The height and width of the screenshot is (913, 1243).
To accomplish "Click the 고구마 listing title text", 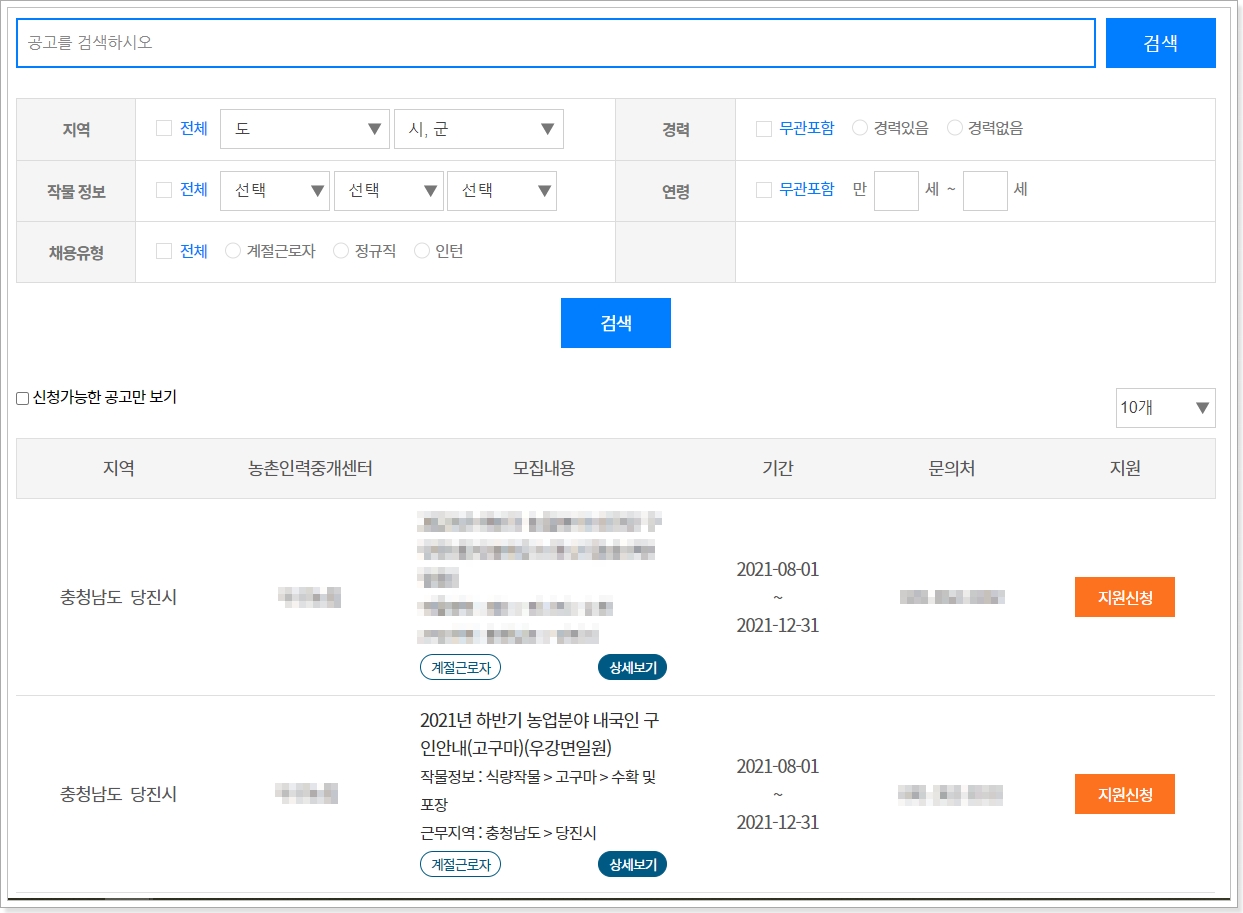I will 540,735.
